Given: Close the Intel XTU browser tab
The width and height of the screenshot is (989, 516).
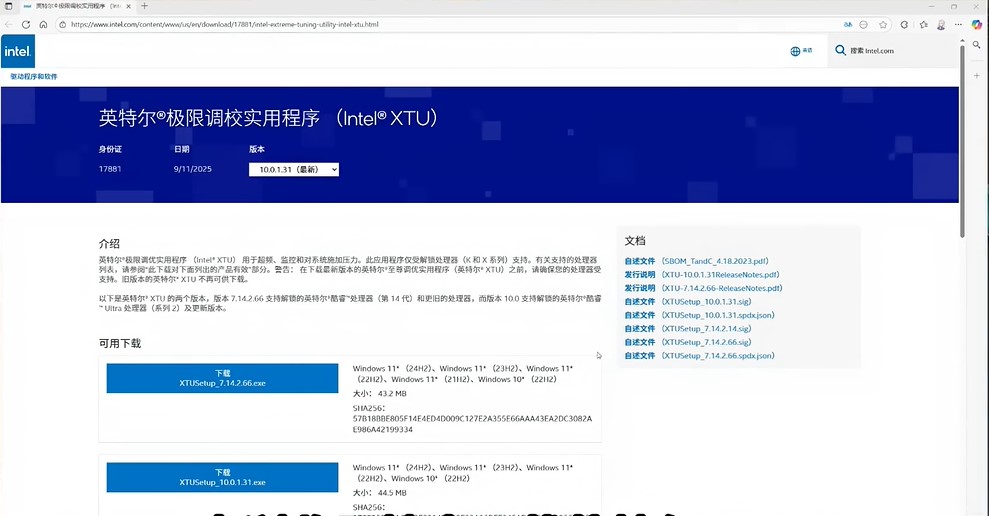Looking at the screenshot, I should (129, 6).
